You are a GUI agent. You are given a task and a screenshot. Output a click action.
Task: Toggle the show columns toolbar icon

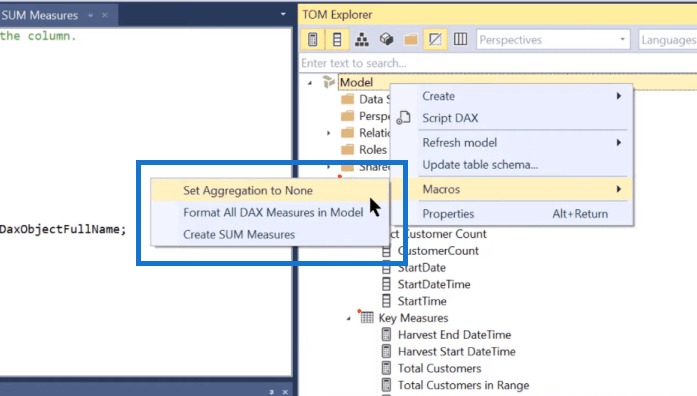pos(337,40)
